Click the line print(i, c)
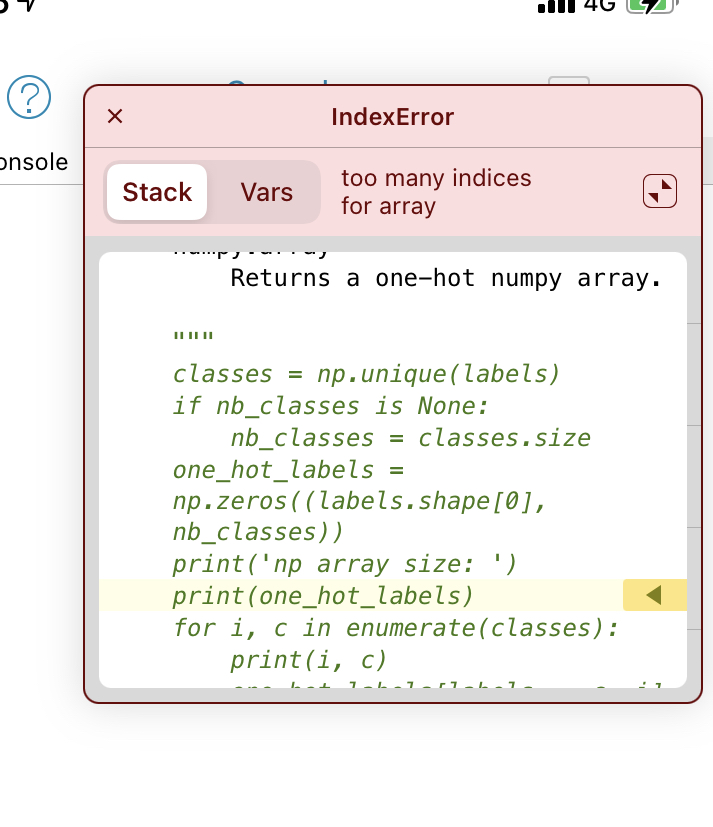Viewport: 713px width, 827px height. click(309, 660)
